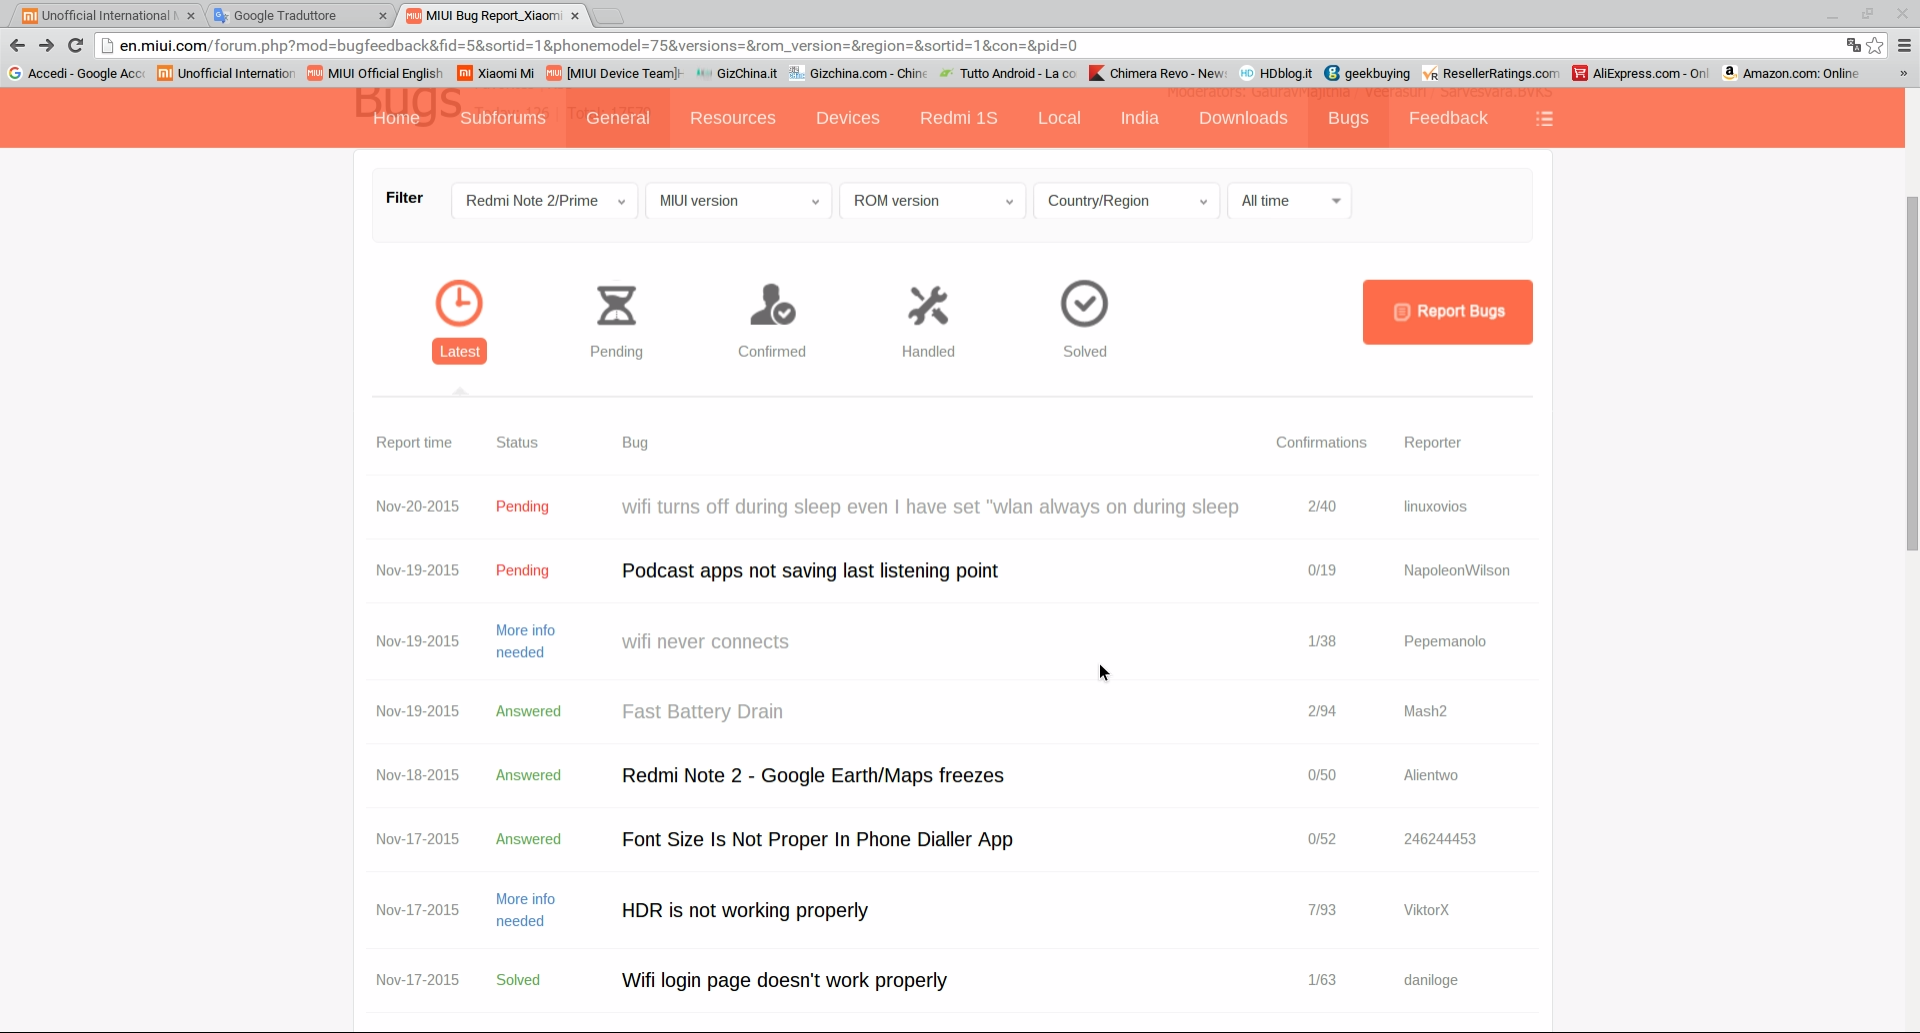The height and width of the screenshot is (1033, 1920).
Task: Open Tutto Android bookmark
Action: [1008, 73]
